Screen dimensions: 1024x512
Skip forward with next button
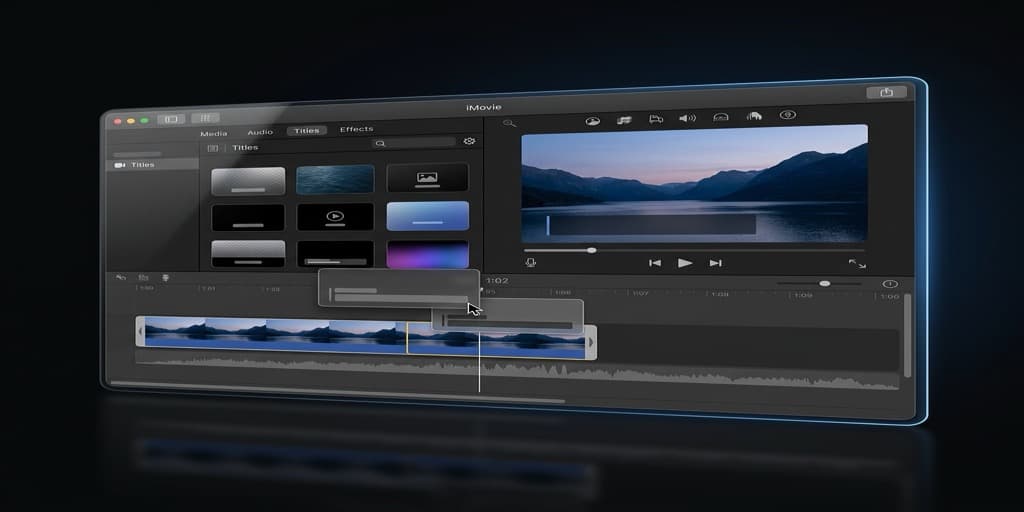click(716, 263)
